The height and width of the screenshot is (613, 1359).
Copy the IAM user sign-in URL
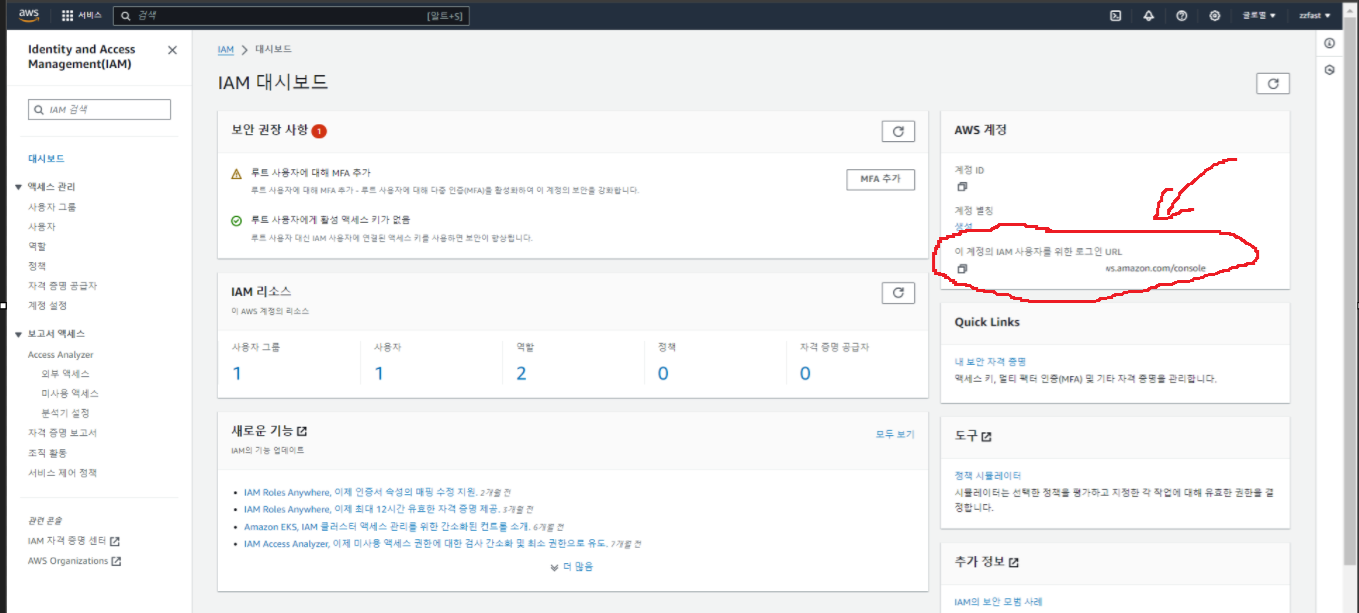click(x=962, y=269)
